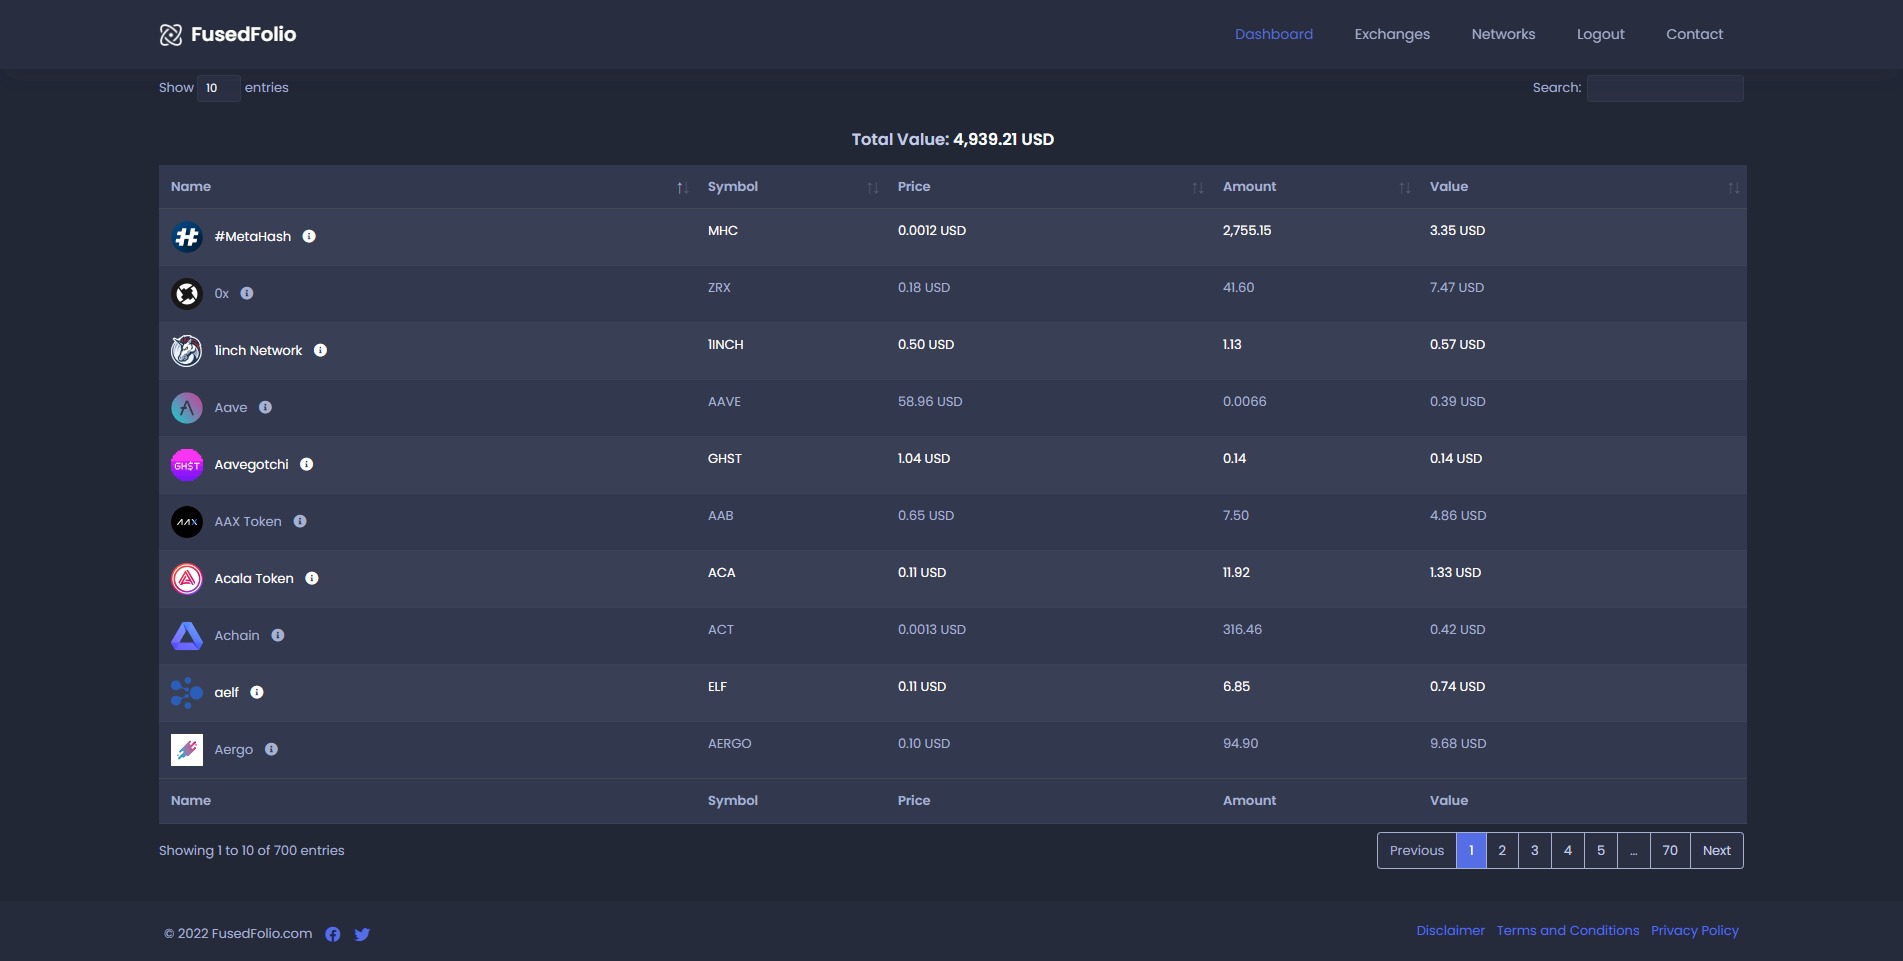Click the FusedFolio logo icon
1903x961 pixels.
[x=171, y=35]
